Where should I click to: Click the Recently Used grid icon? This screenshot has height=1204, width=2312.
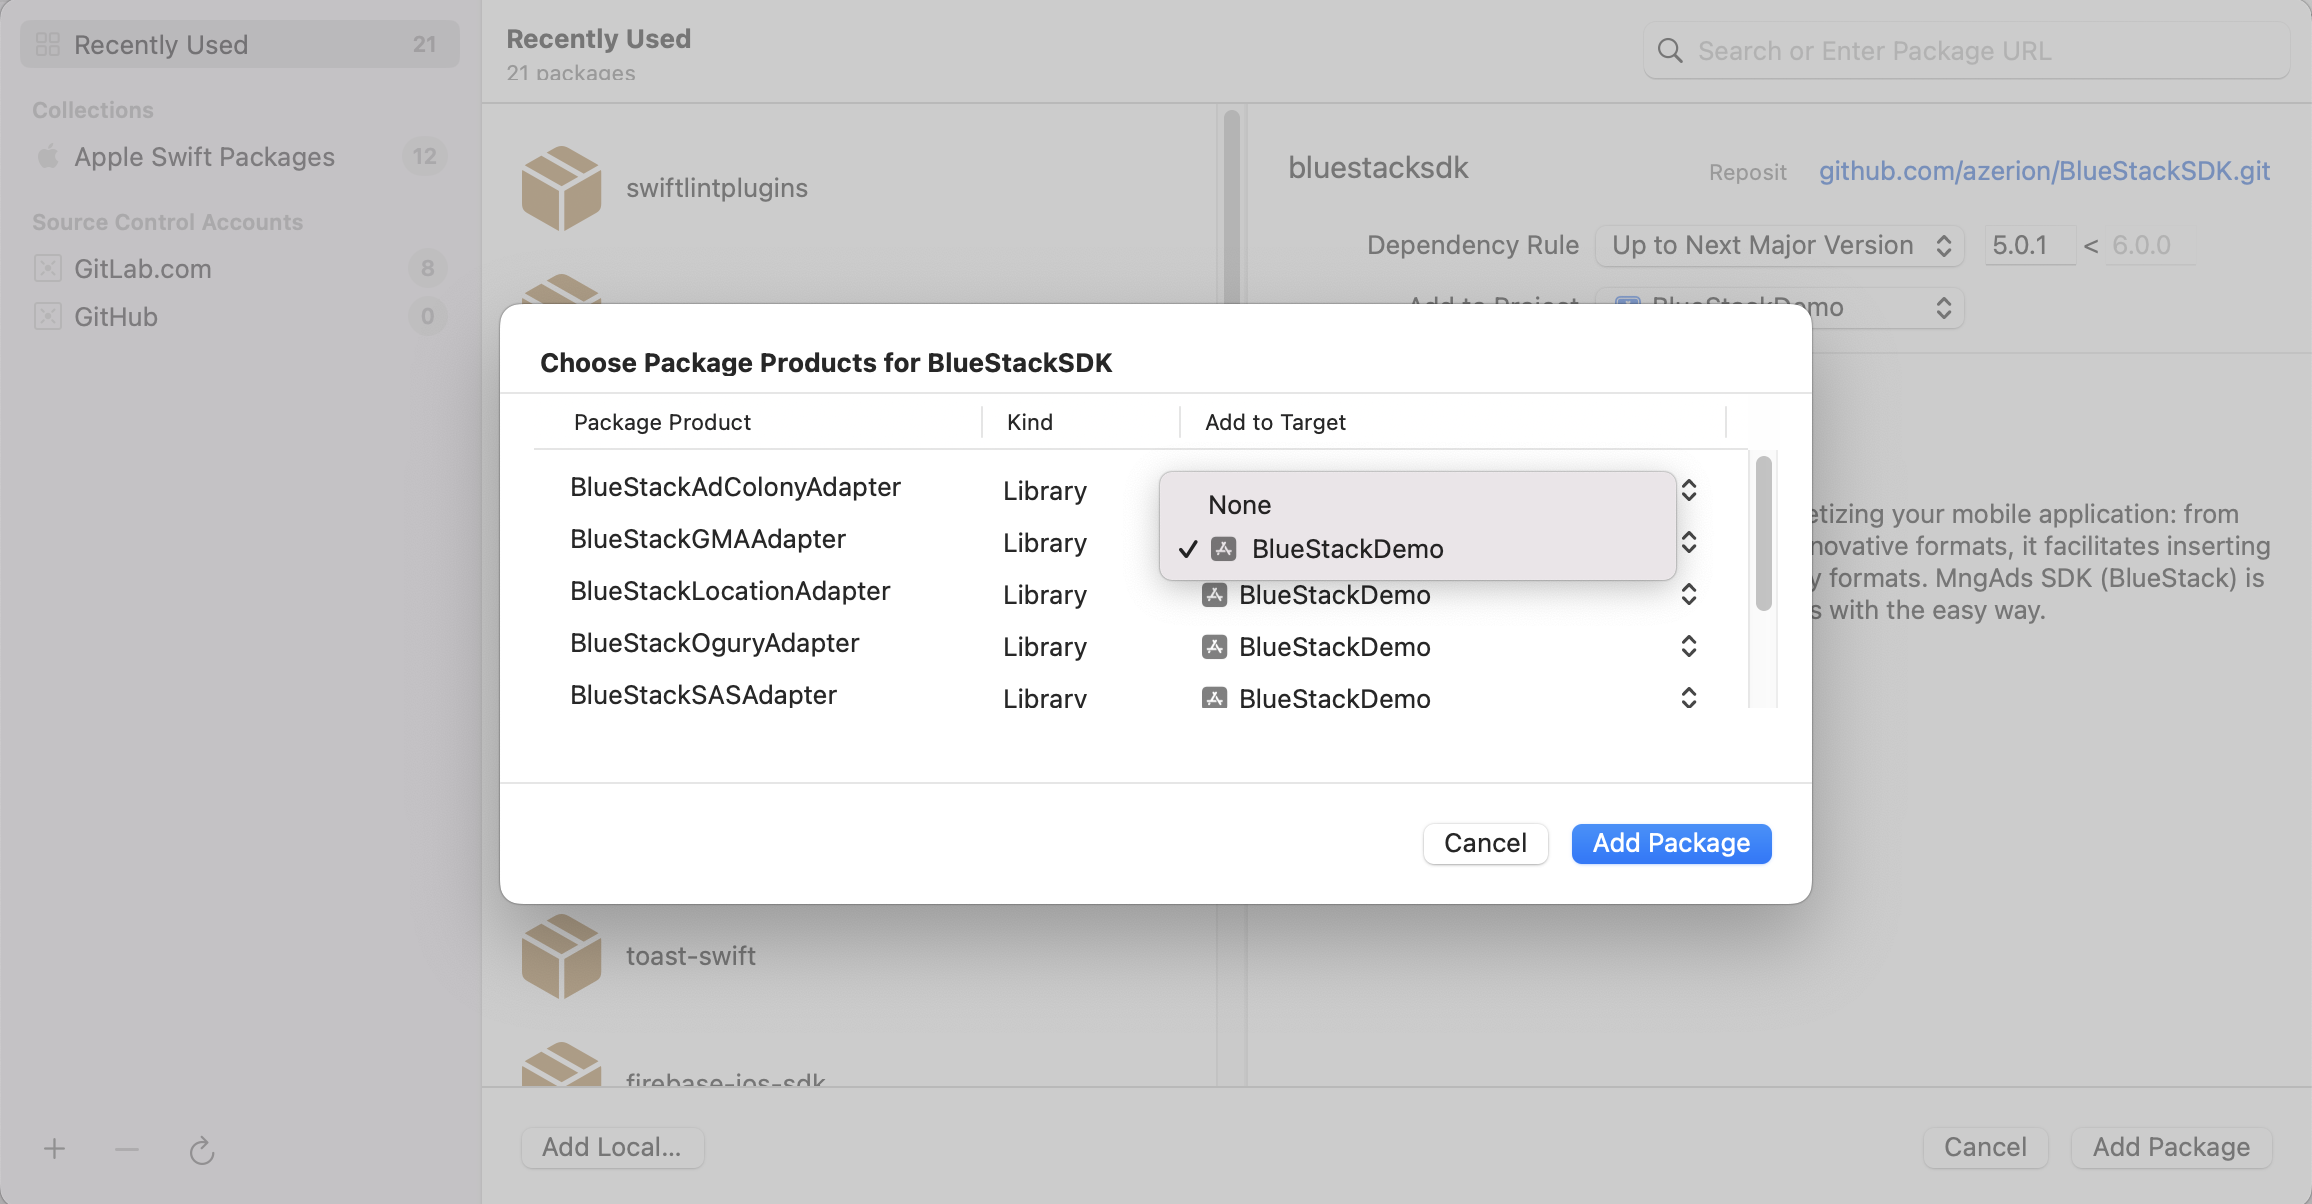tap(48, 45)
